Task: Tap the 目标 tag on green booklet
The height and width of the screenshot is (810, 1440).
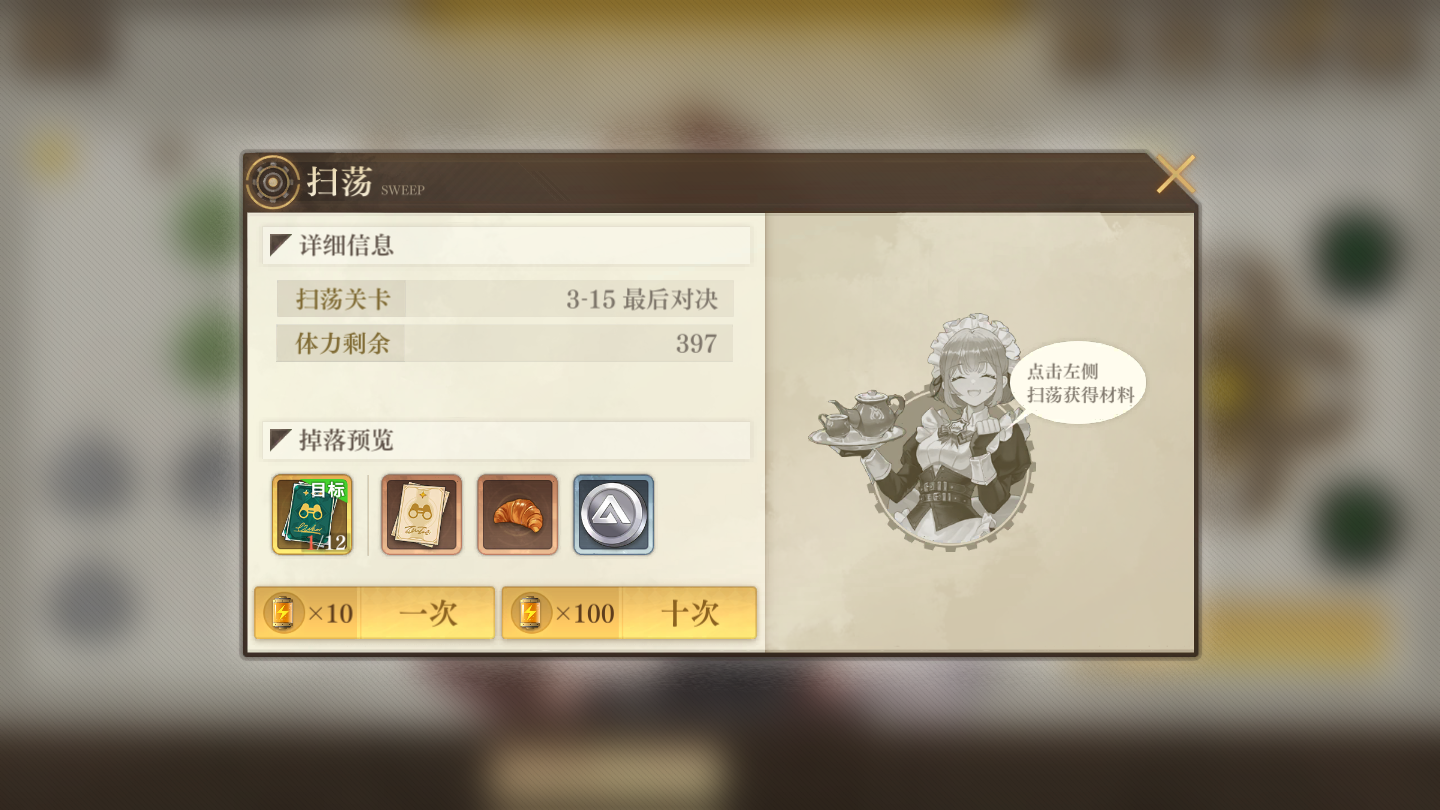Action: (x=327, y=490)
